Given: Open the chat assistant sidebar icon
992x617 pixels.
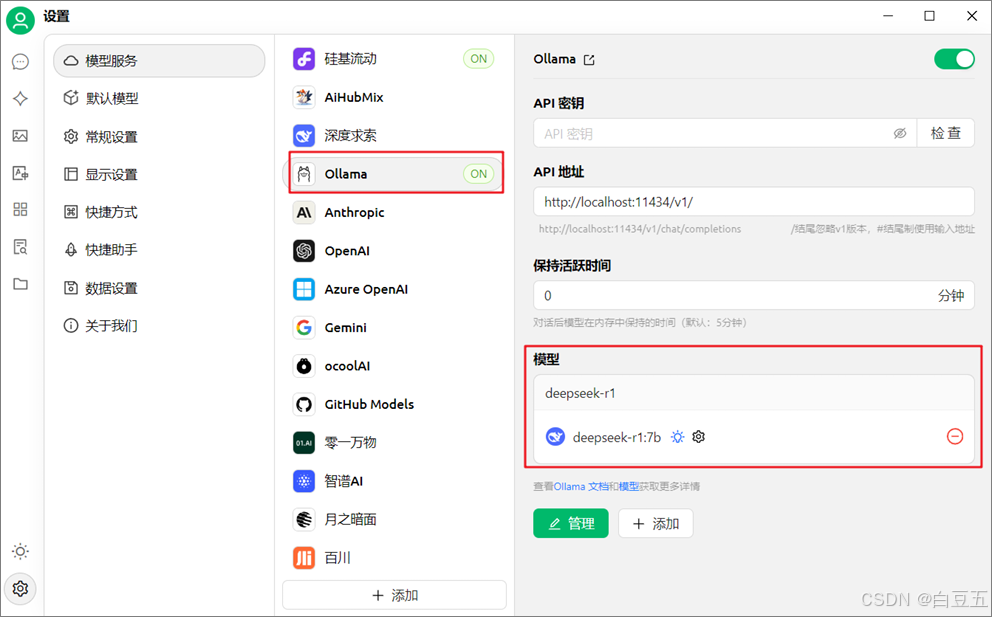Looking at the screenshot, I should (x=20, y=61).
